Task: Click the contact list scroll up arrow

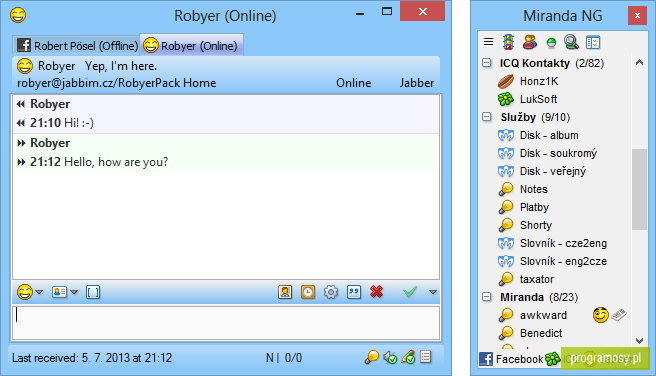Action: [639, 63]
